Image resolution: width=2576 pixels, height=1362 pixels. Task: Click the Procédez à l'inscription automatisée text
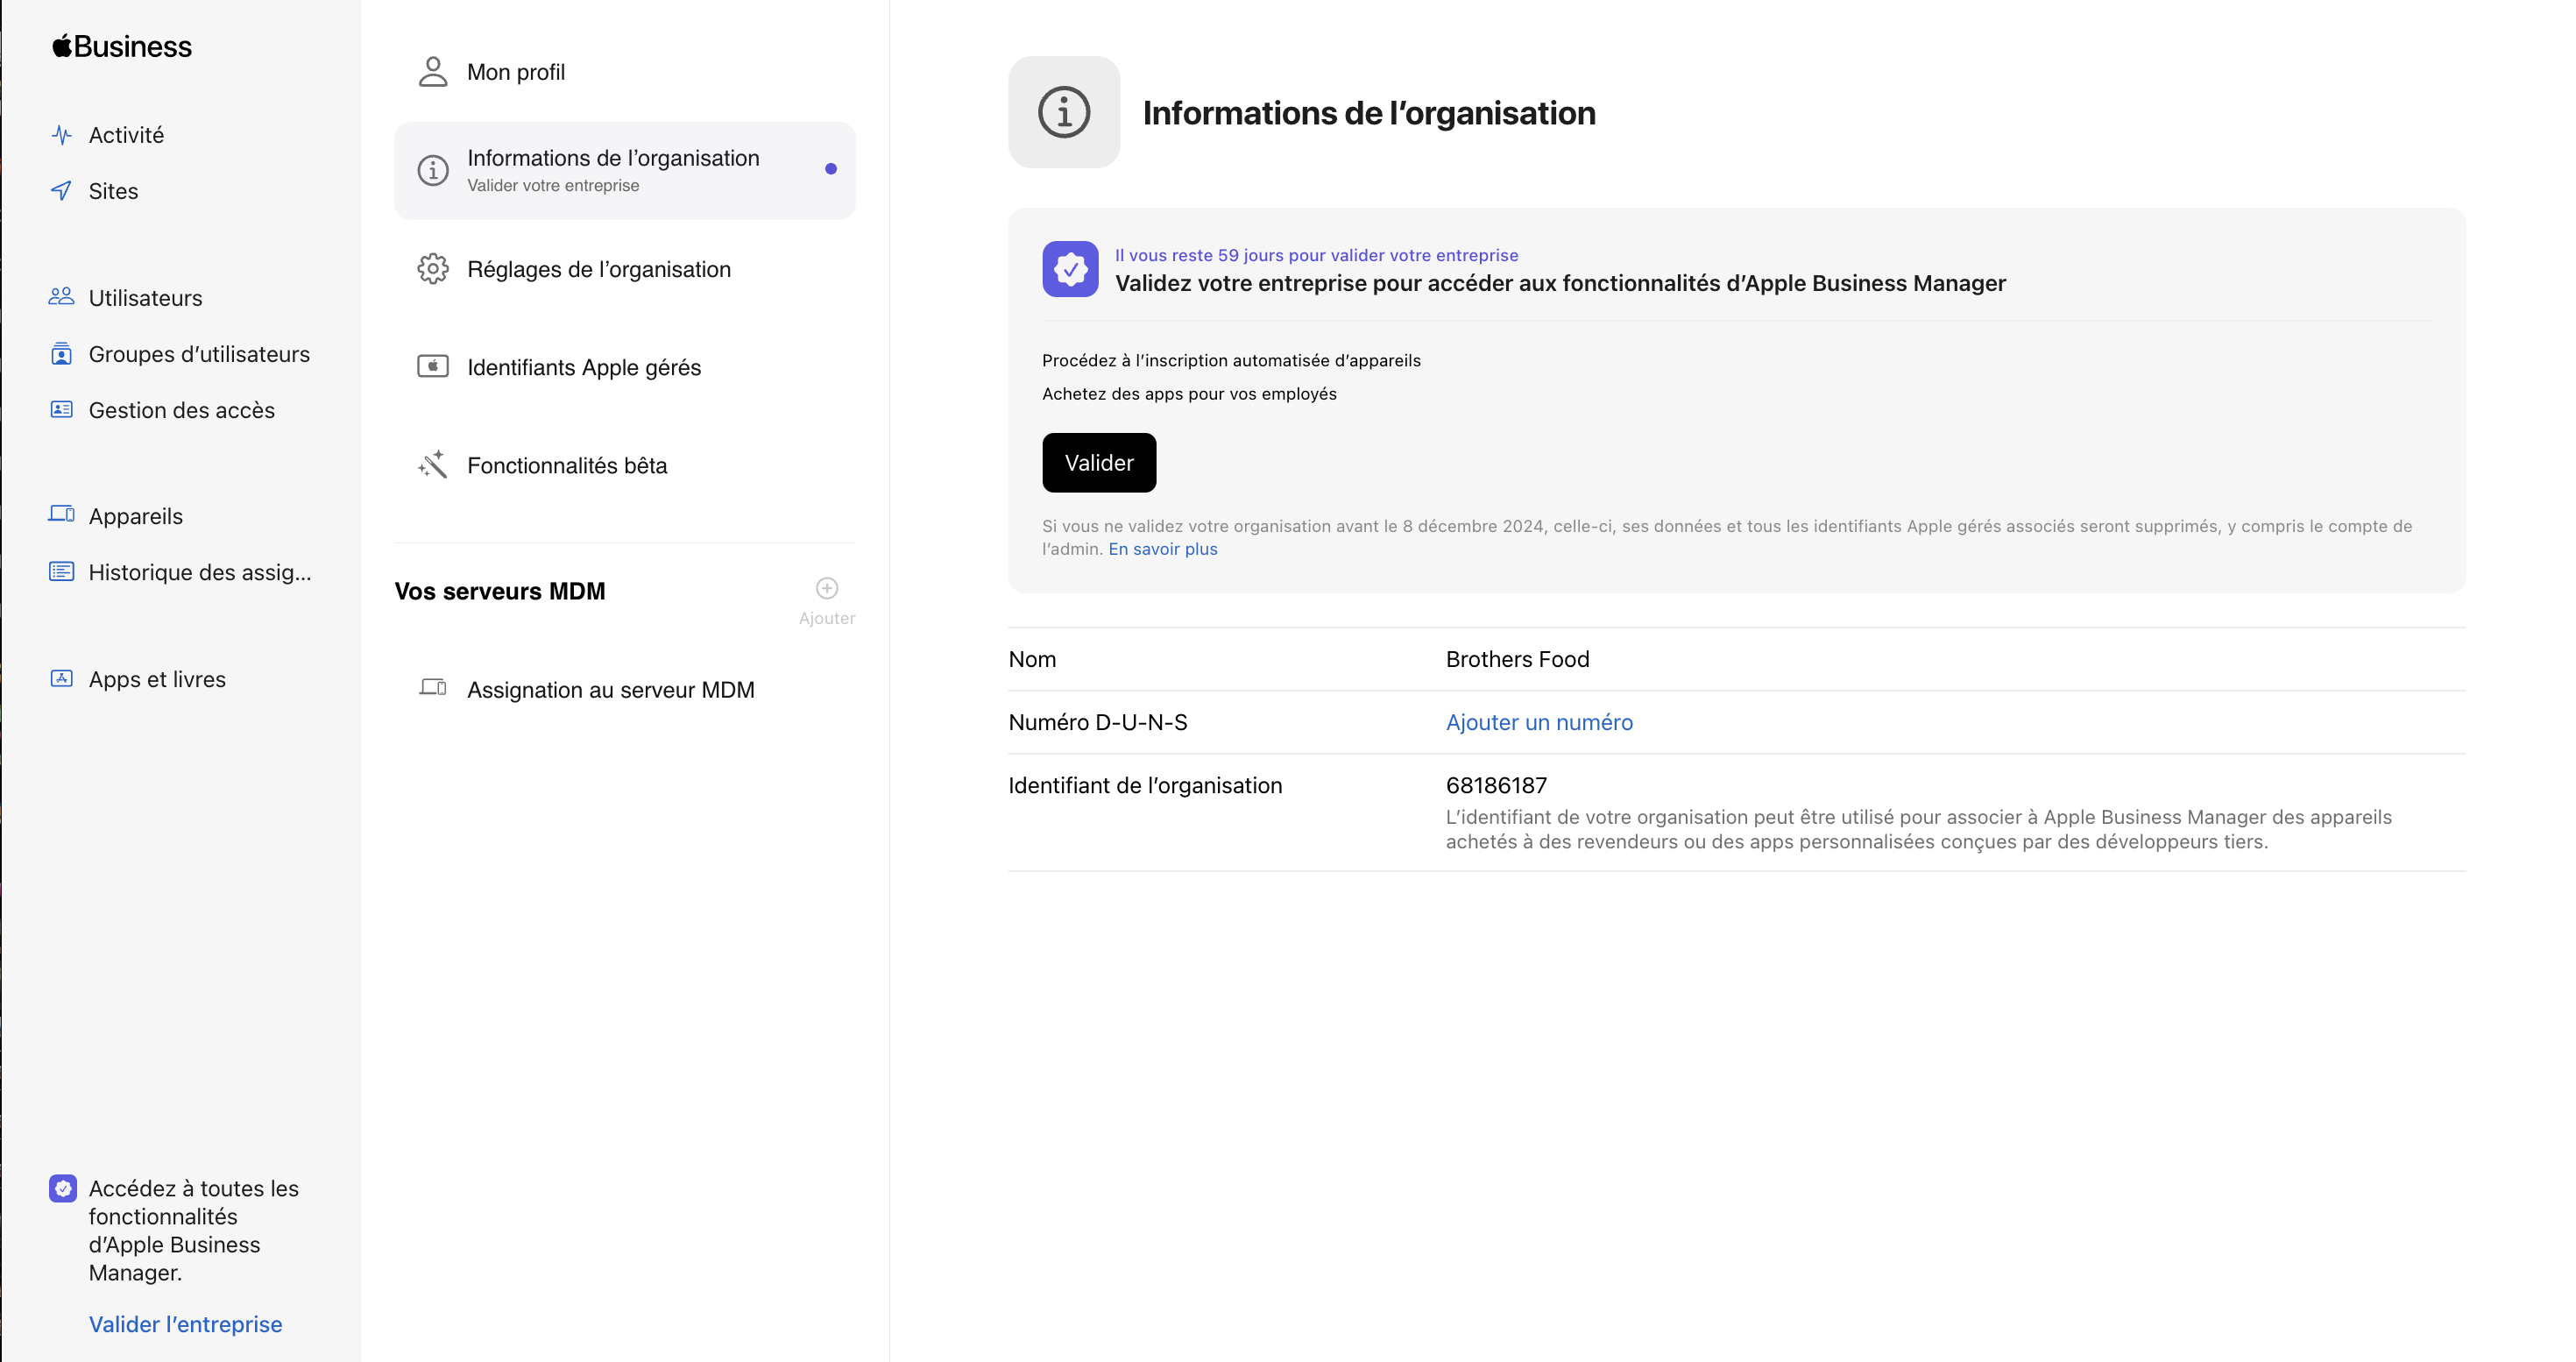pyautogui.click(x=1231, y=360)
